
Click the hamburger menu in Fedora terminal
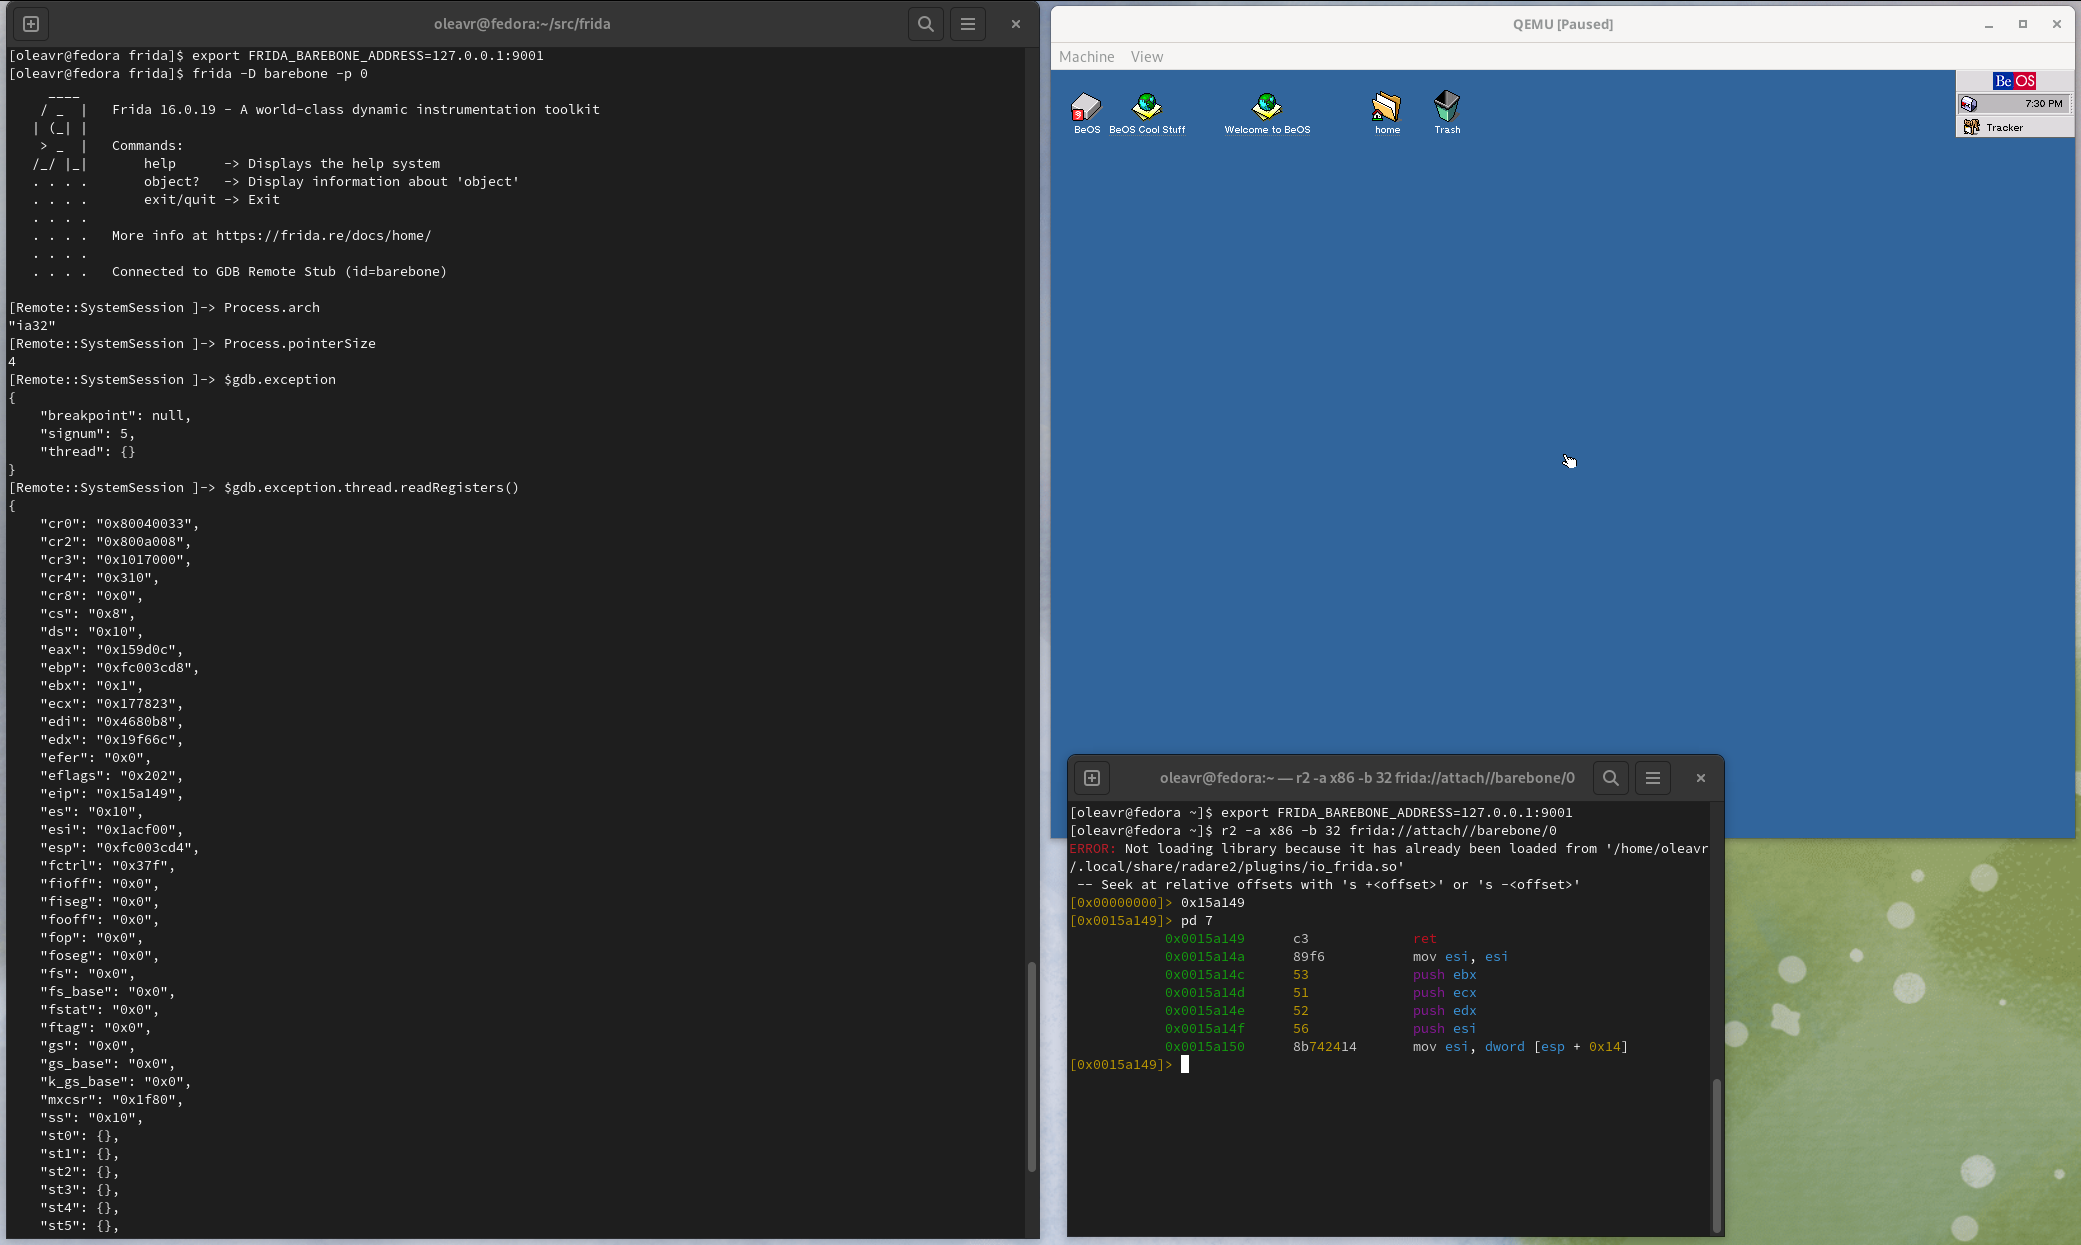(x=968, y=22)
